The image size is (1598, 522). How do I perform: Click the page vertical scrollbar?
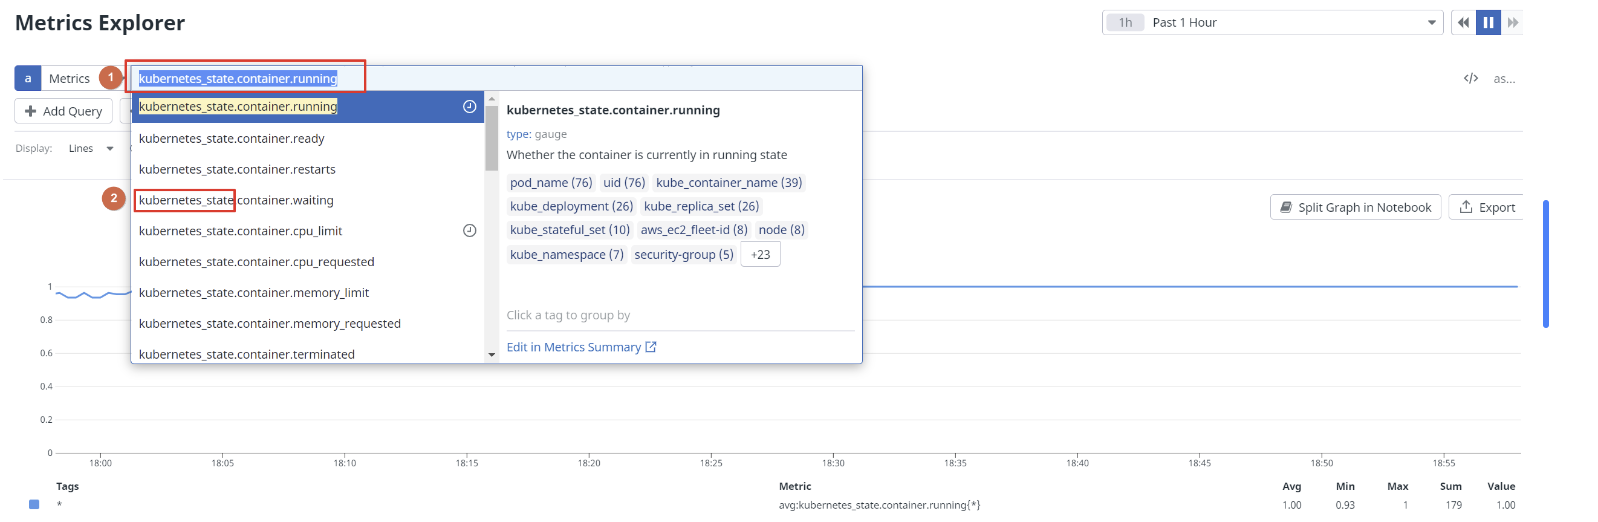click(1546, 263)
